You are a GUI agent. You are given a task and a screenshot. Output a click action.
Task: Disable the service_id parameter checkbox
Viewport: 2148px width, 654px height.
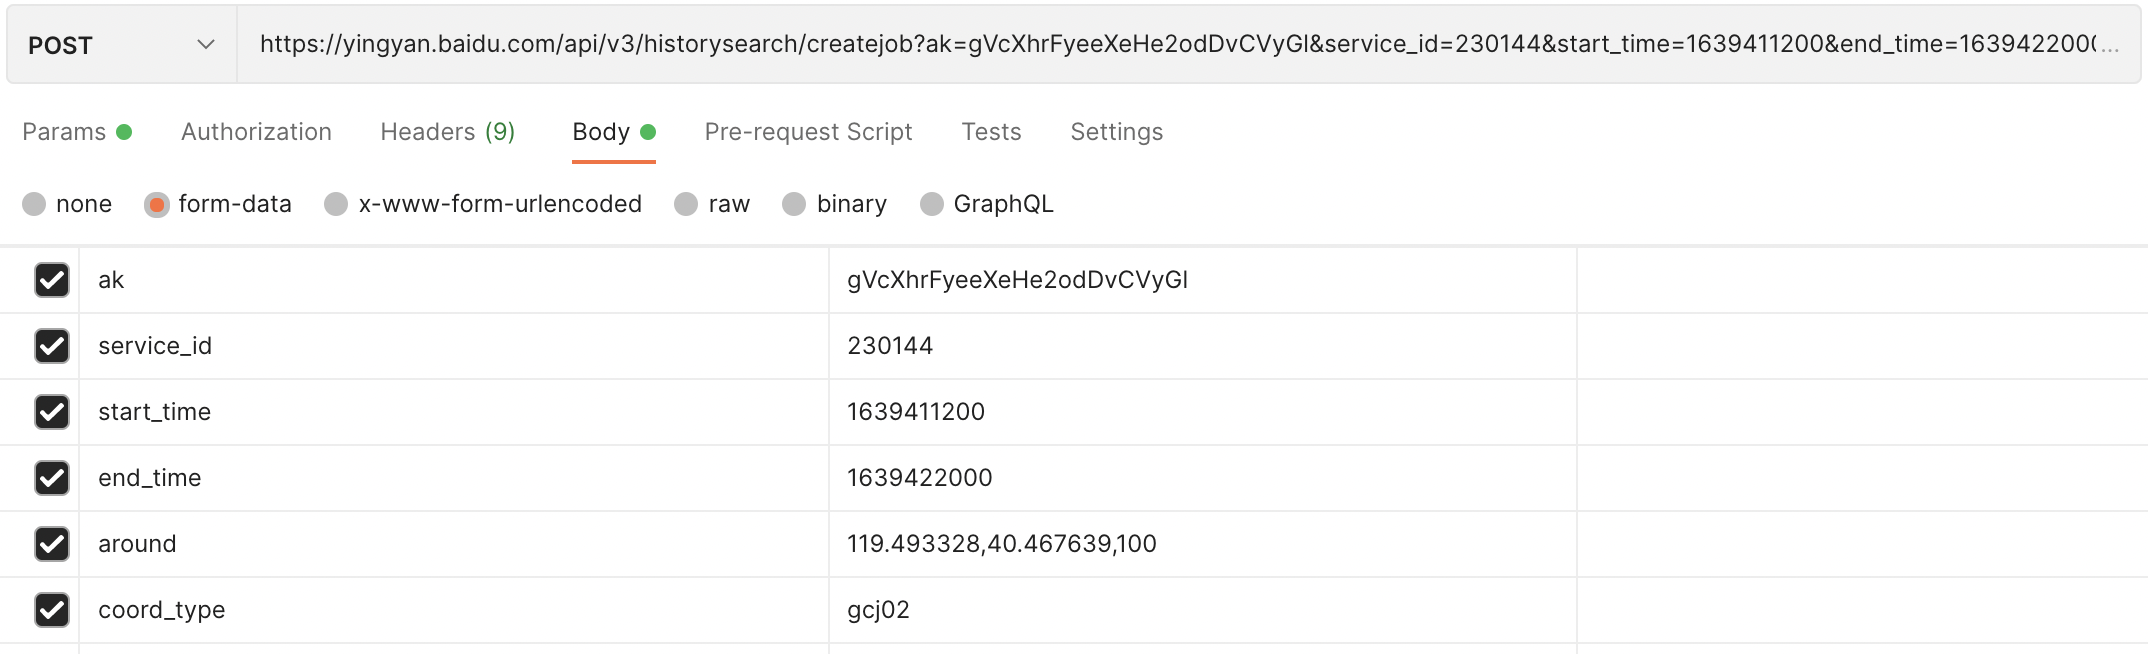click(x=52, y=346)
